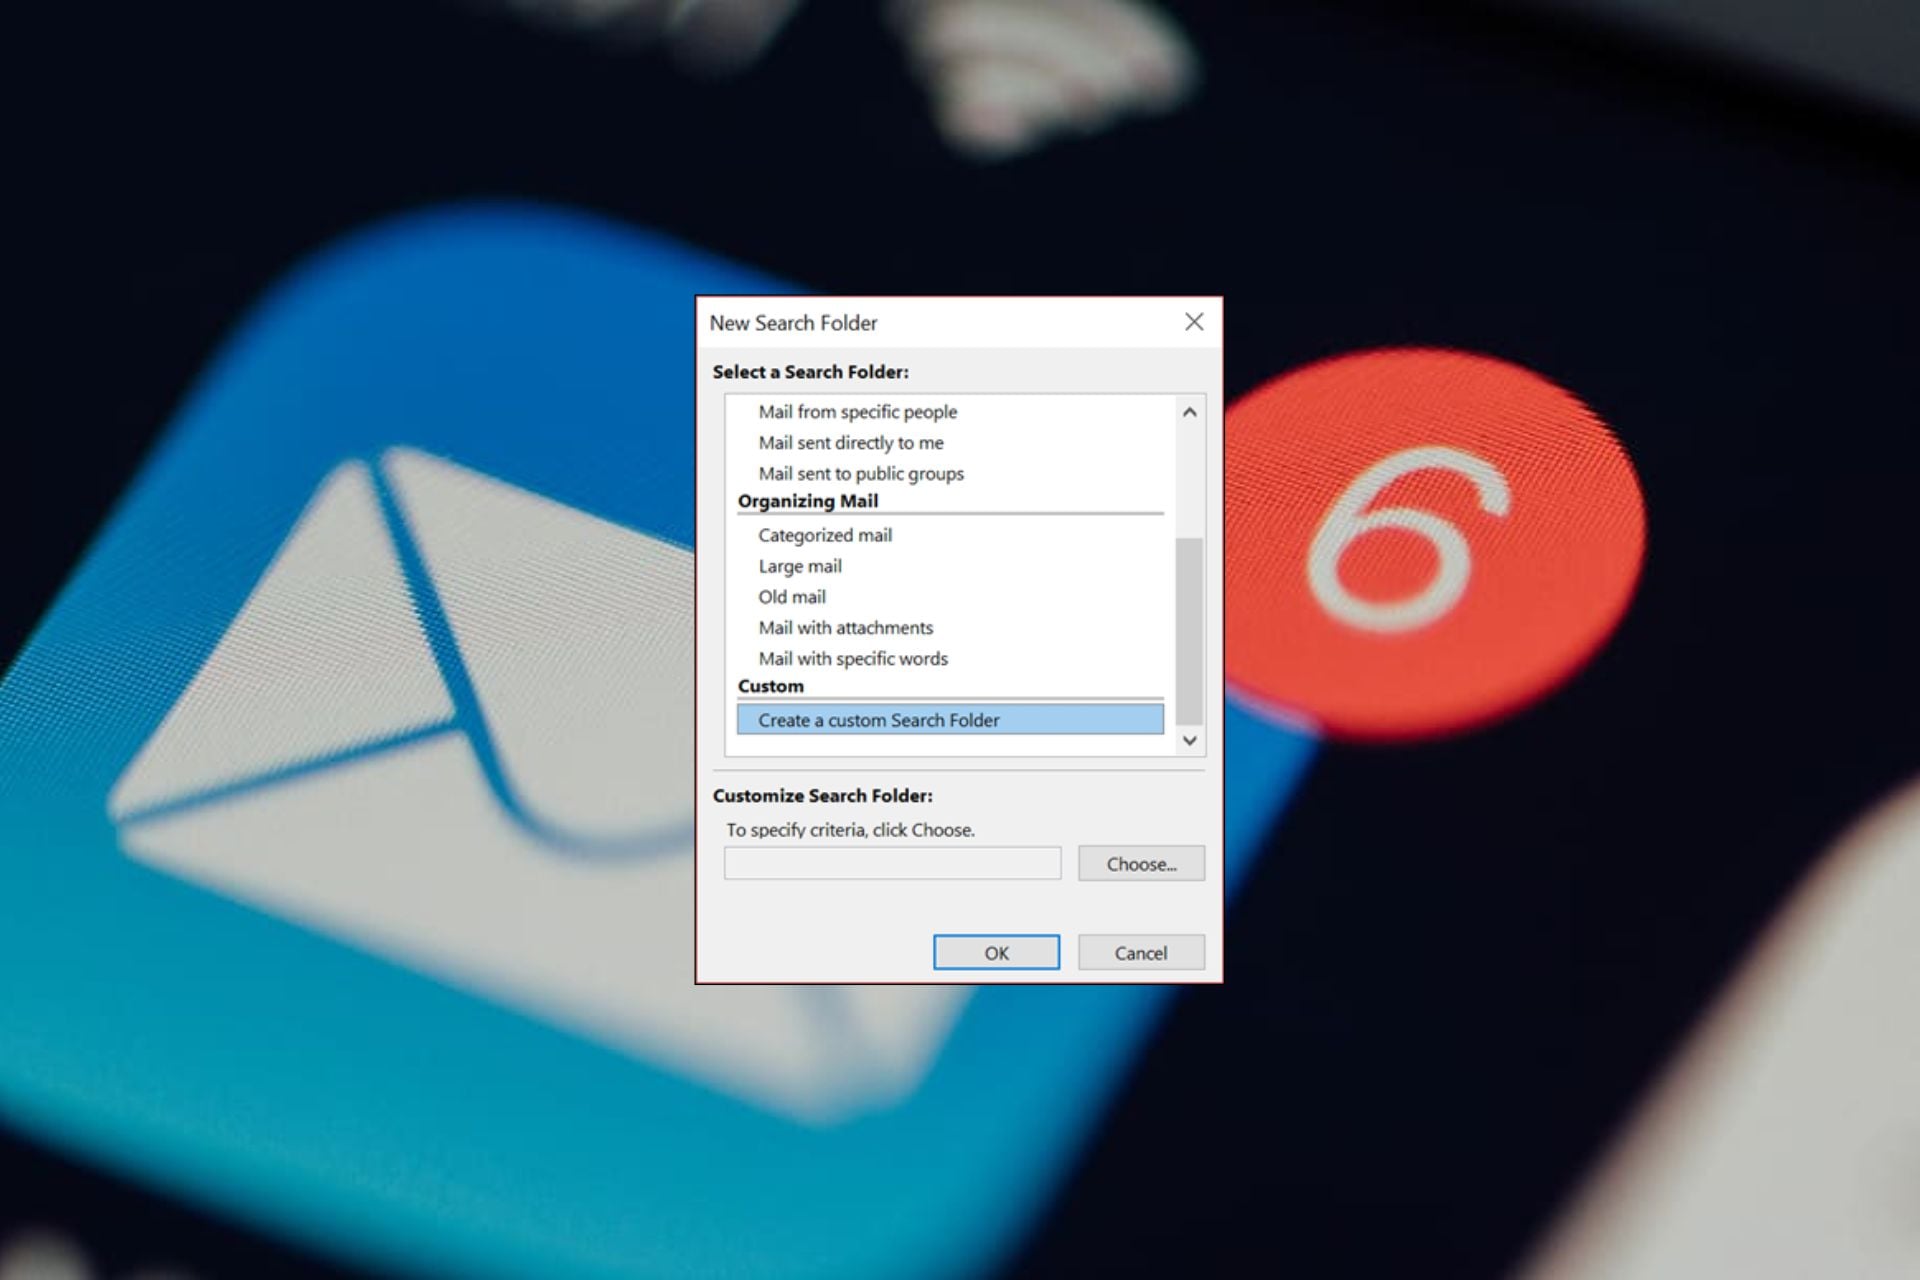Click the list scrollbar thumb

tap(1189, 630)
